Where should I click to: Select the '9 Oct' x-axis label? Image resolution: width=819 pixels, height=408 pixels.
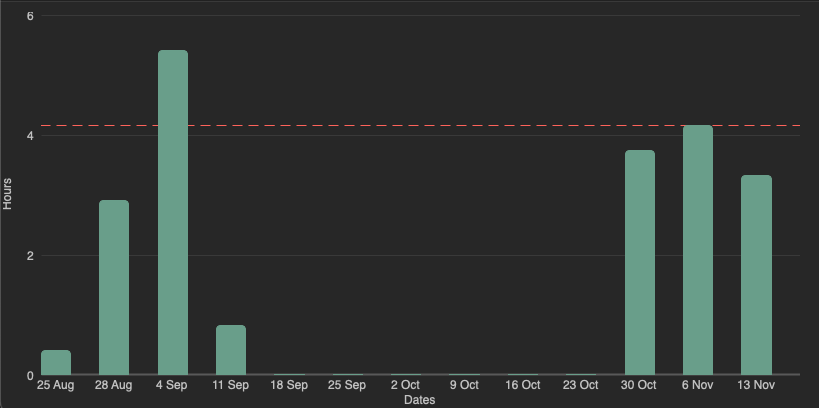464,385
